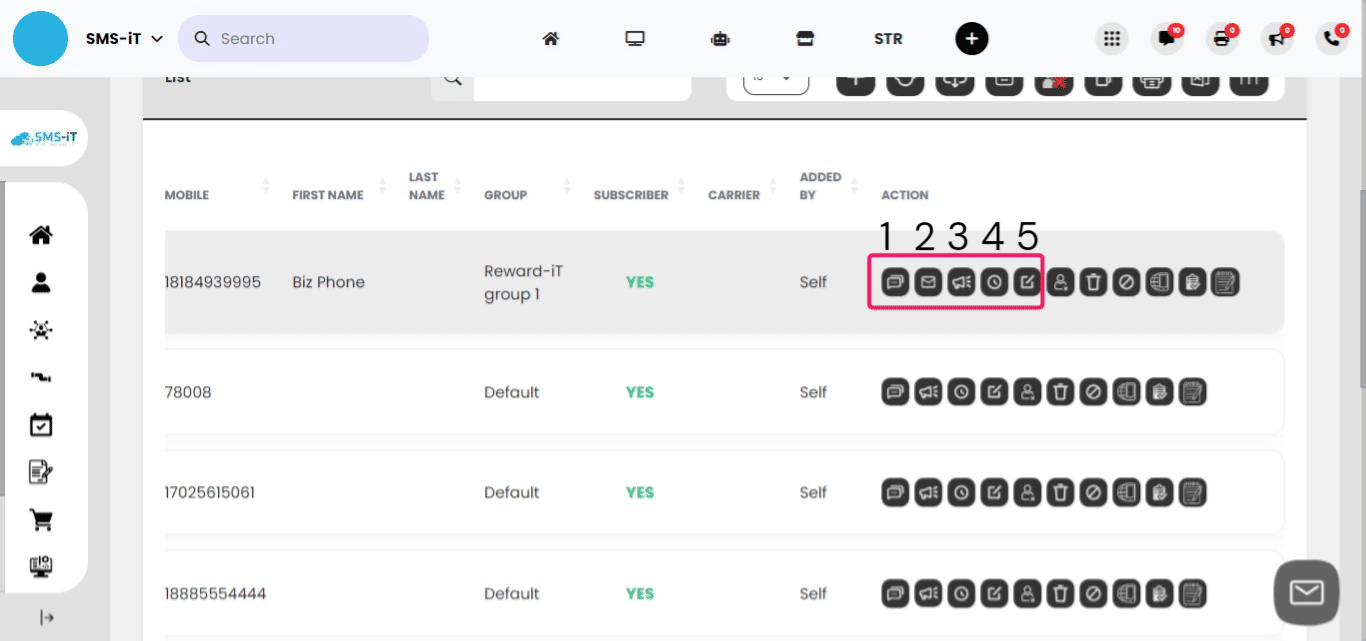Select mobile number 78008

pos(188,392)
